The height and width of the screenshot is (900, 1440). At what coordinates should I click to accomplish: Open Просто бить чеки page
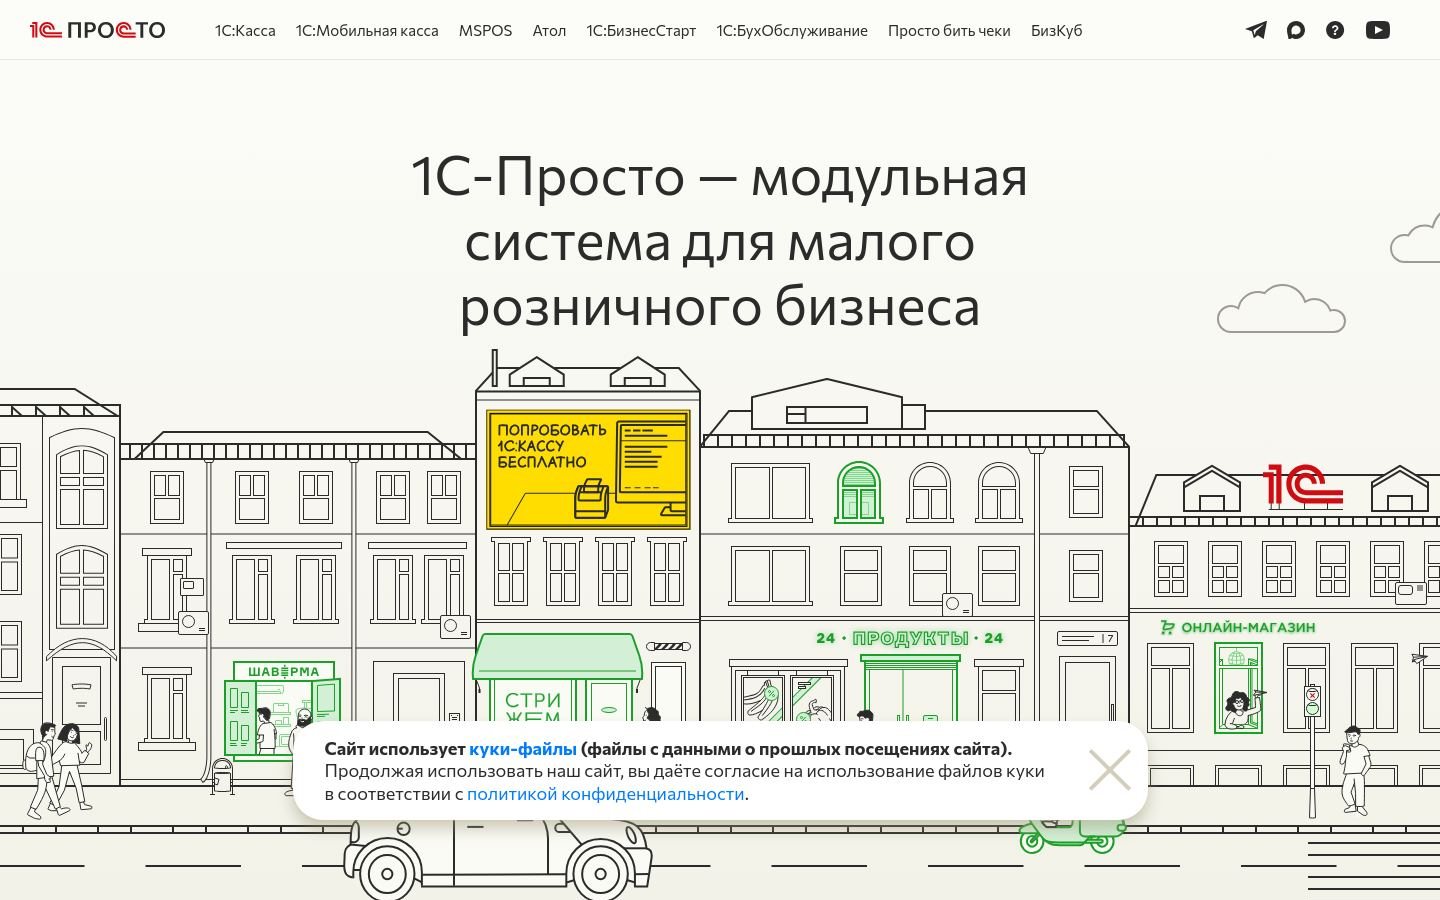[949, 31]
